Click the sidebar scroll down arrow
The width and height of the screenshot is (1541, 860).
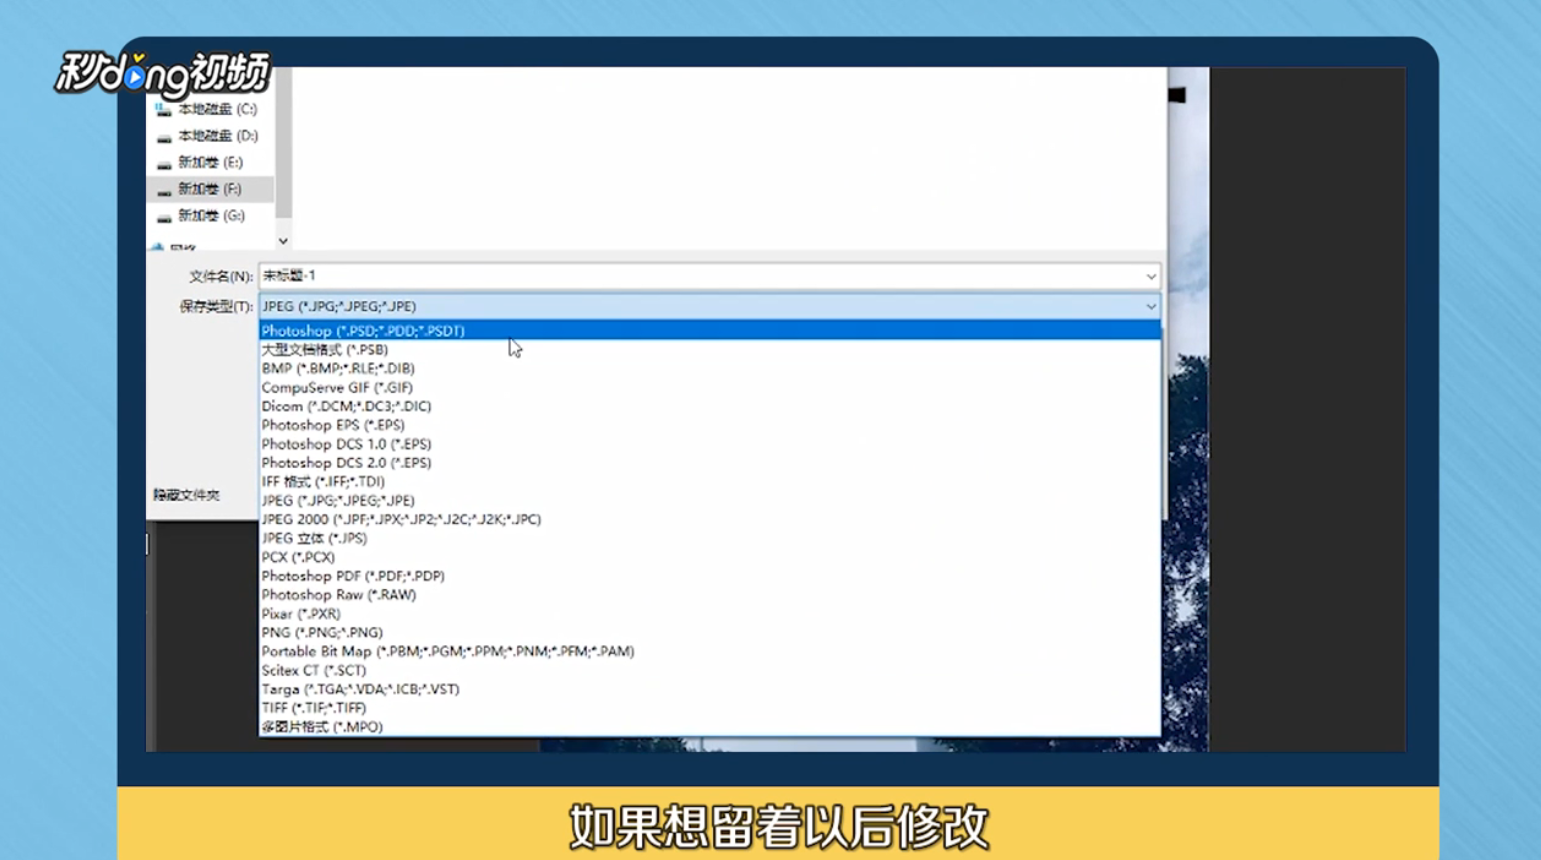click(283, 241)
